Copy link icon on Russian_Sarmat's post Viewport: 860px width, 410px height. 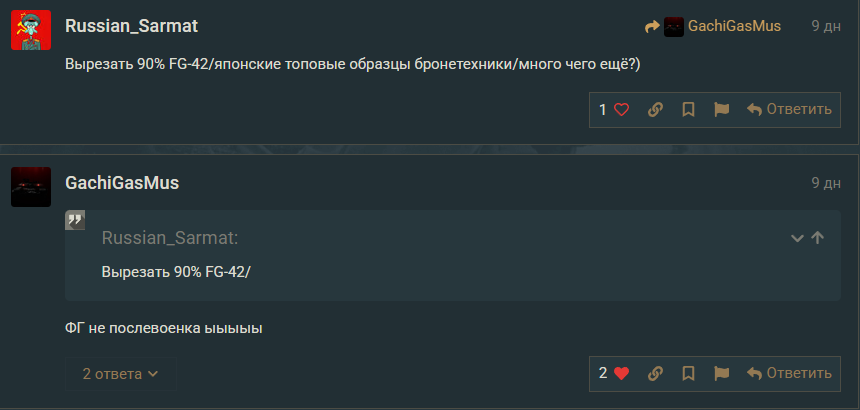coord(656,110)
